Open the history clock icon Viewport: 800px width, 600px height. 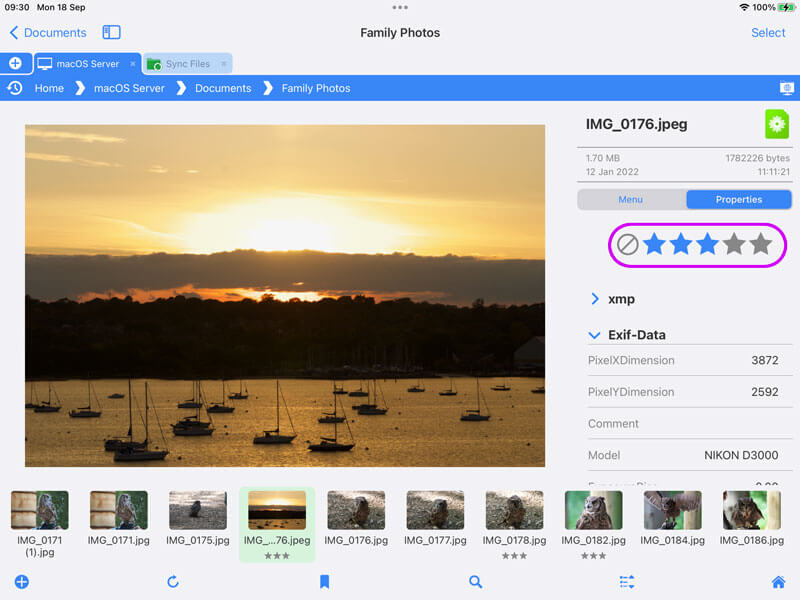(15, 88)
